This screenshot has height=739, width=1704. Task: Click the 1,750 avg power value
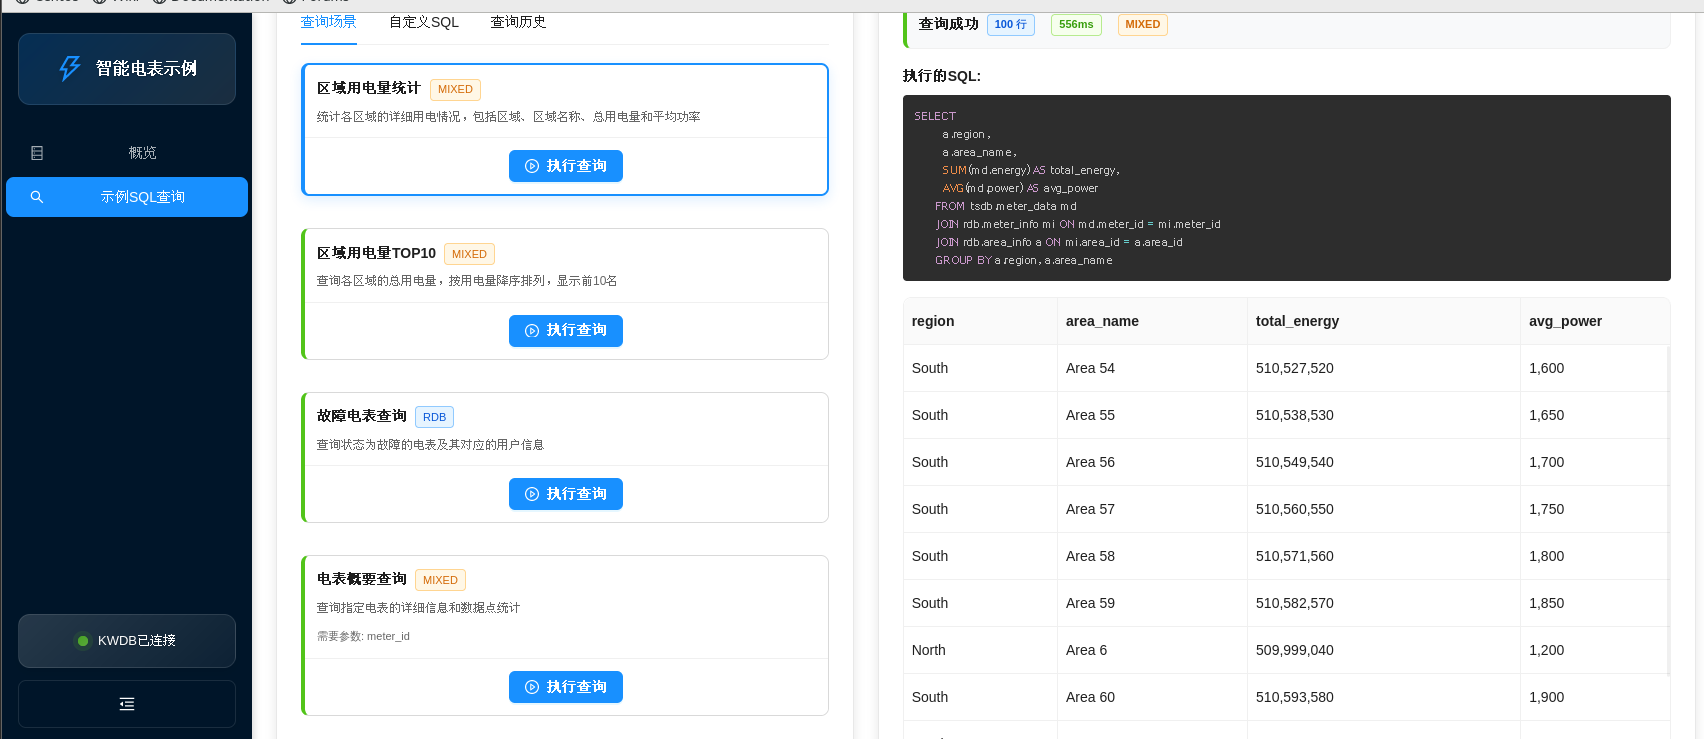pyautogui.click(x=1547, y=509)
